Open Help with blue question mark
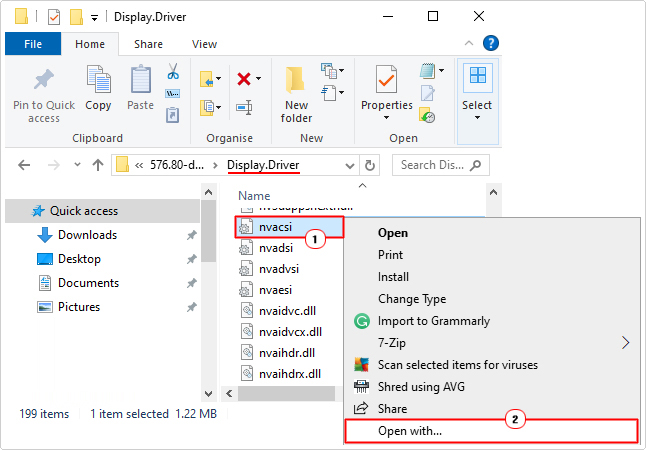 click(491, 43)
